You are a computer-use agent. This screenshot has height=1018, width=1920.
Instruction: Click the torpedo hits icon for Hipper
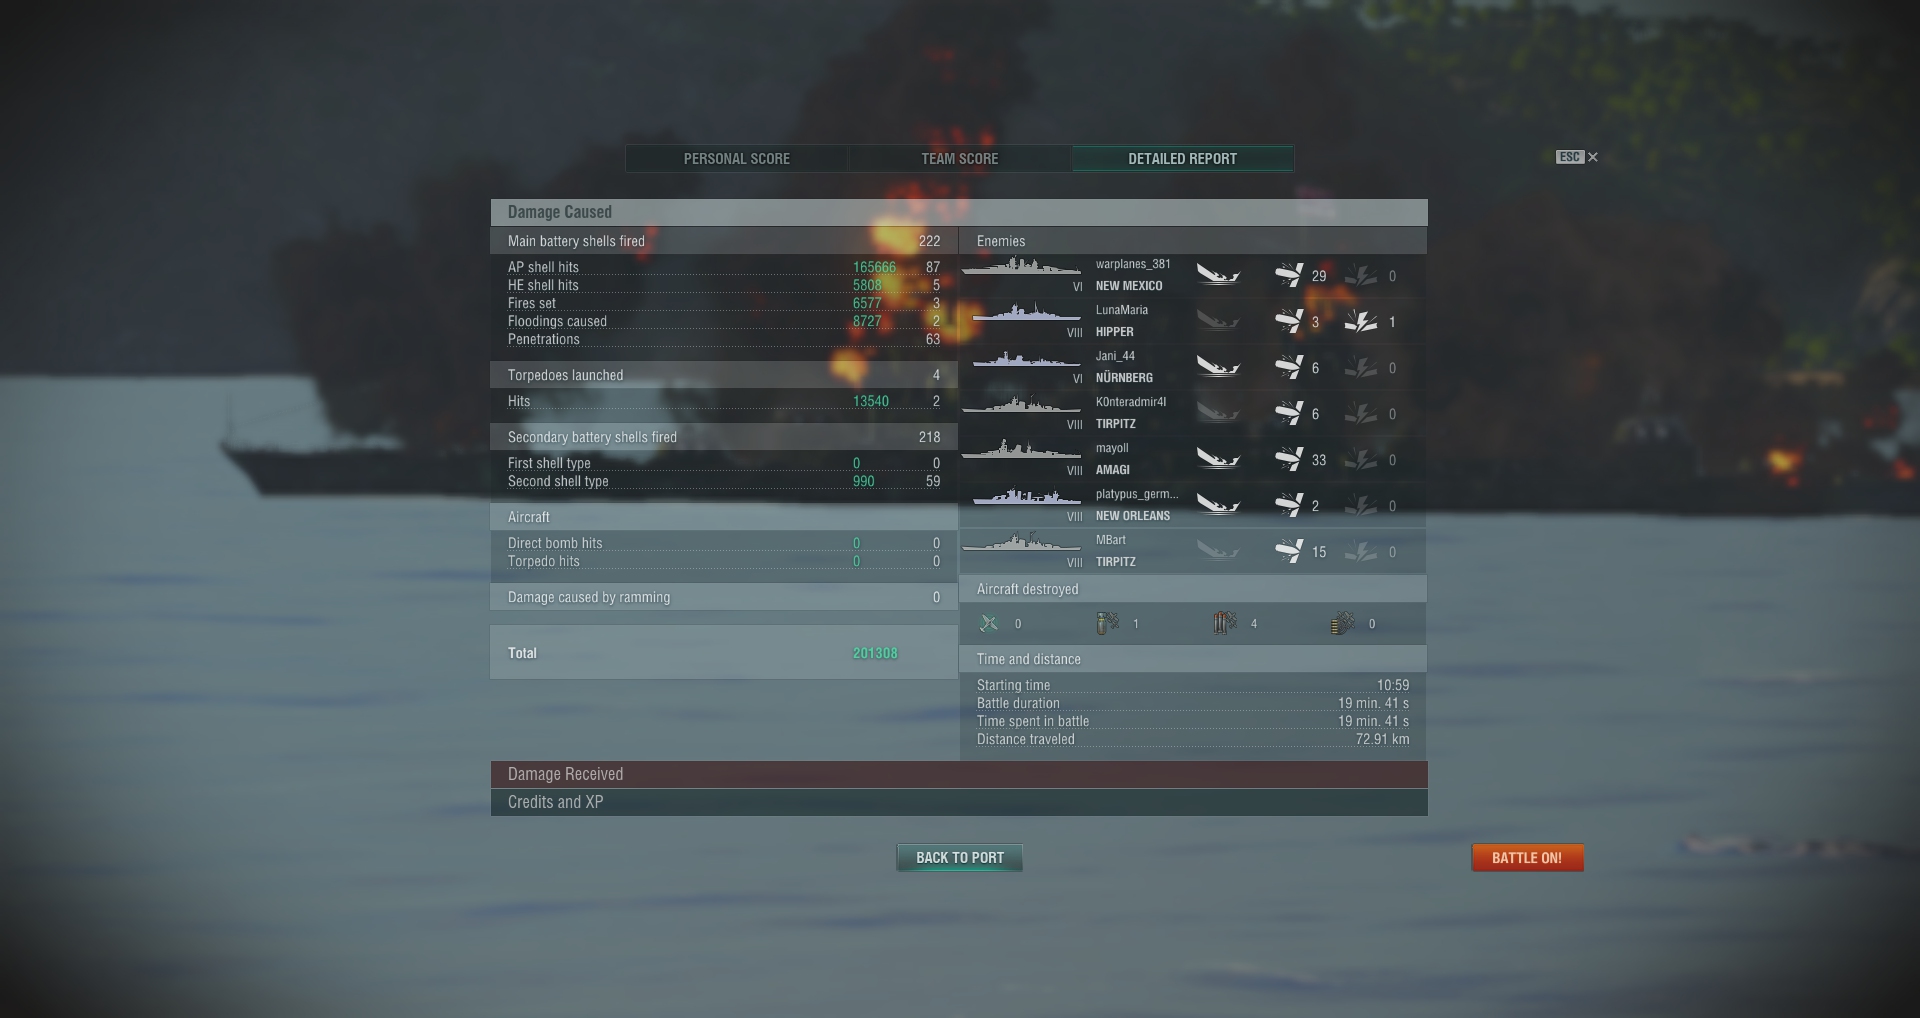coord(1361,321)
